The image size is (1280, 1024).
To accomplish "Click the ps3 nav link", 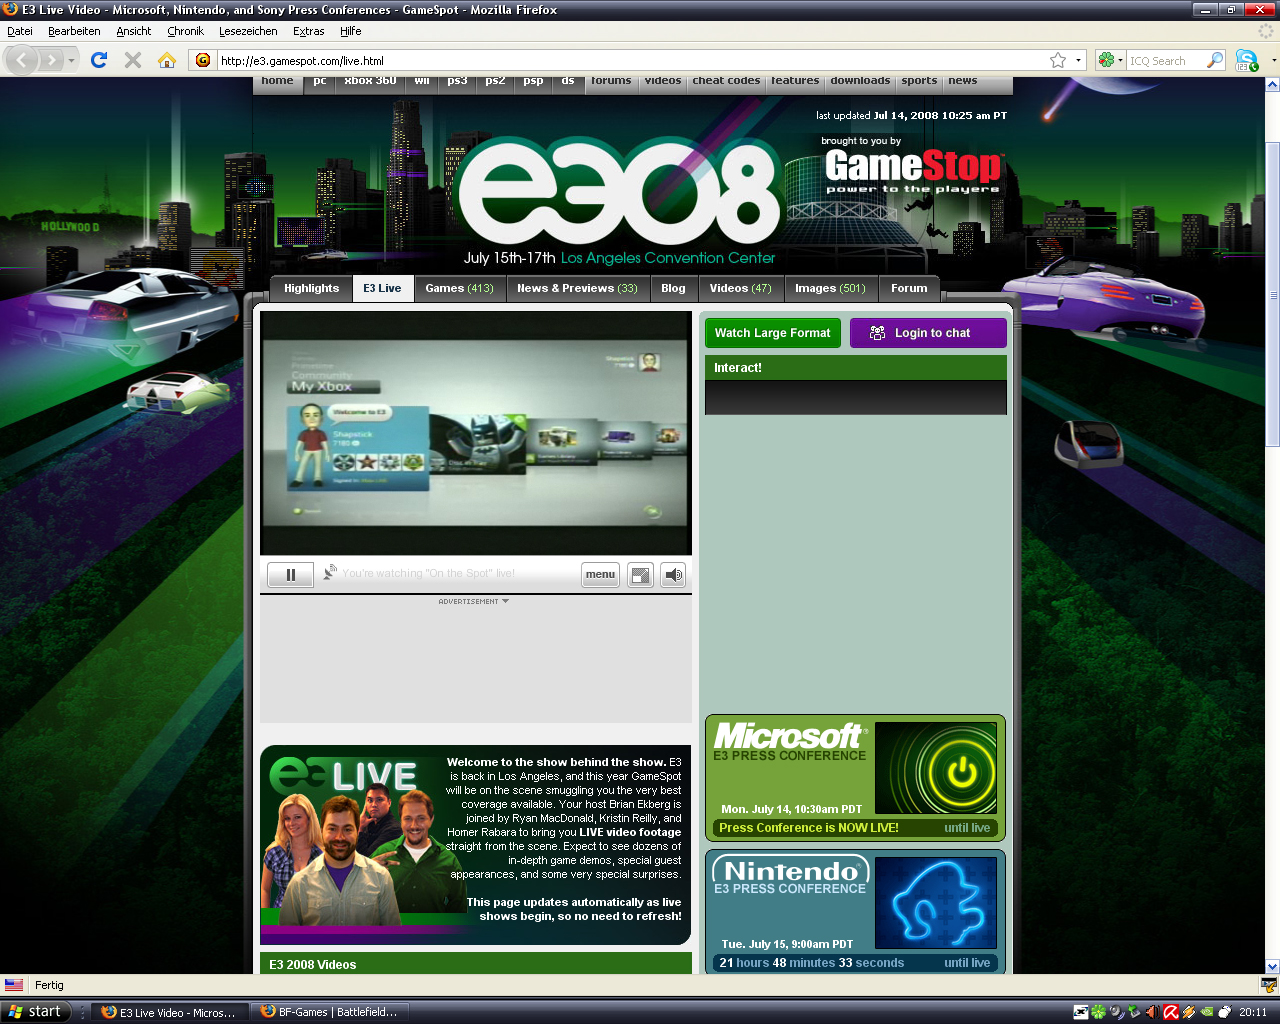I will [457, 82].
